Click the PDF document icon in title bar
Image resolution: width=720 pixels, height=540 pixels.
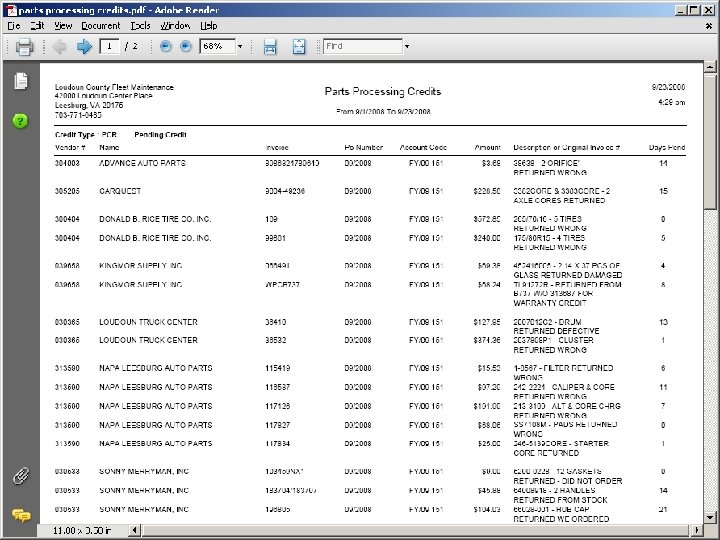pos(11,10)
